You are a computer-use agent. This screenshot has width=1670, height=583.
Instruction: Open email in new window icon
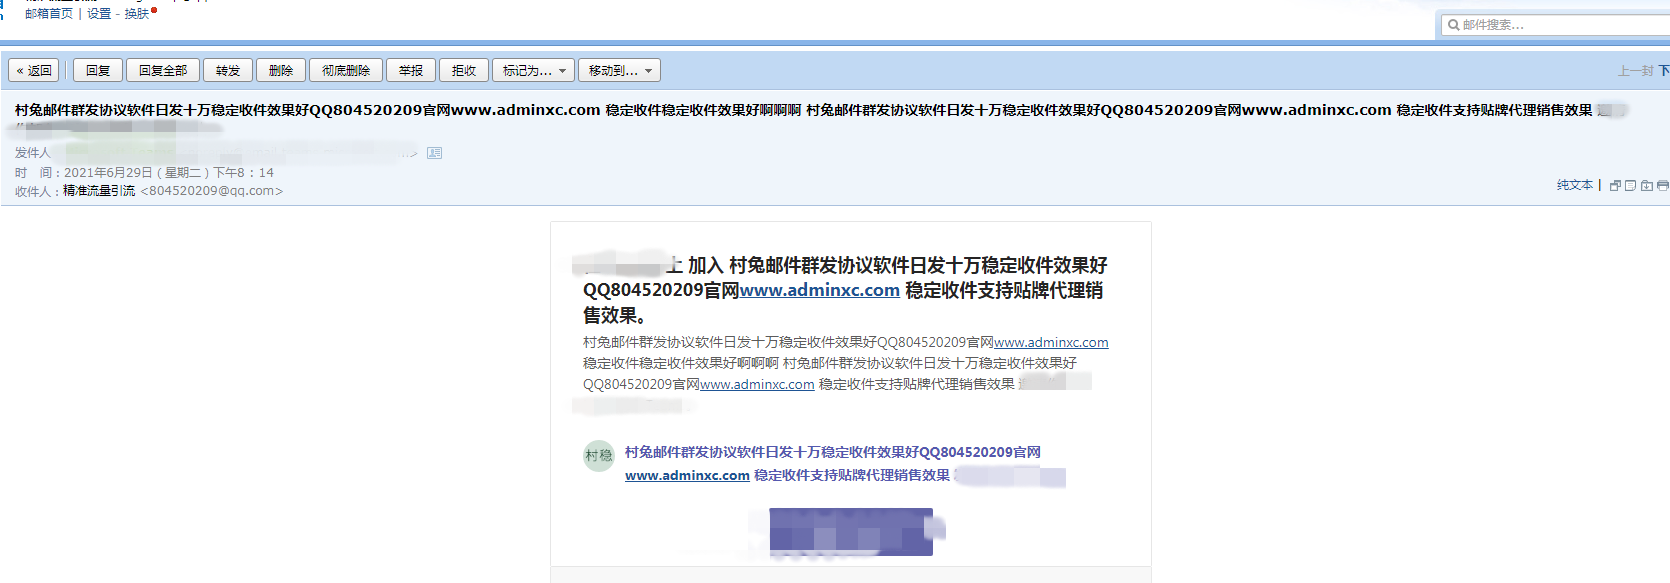1615,185
